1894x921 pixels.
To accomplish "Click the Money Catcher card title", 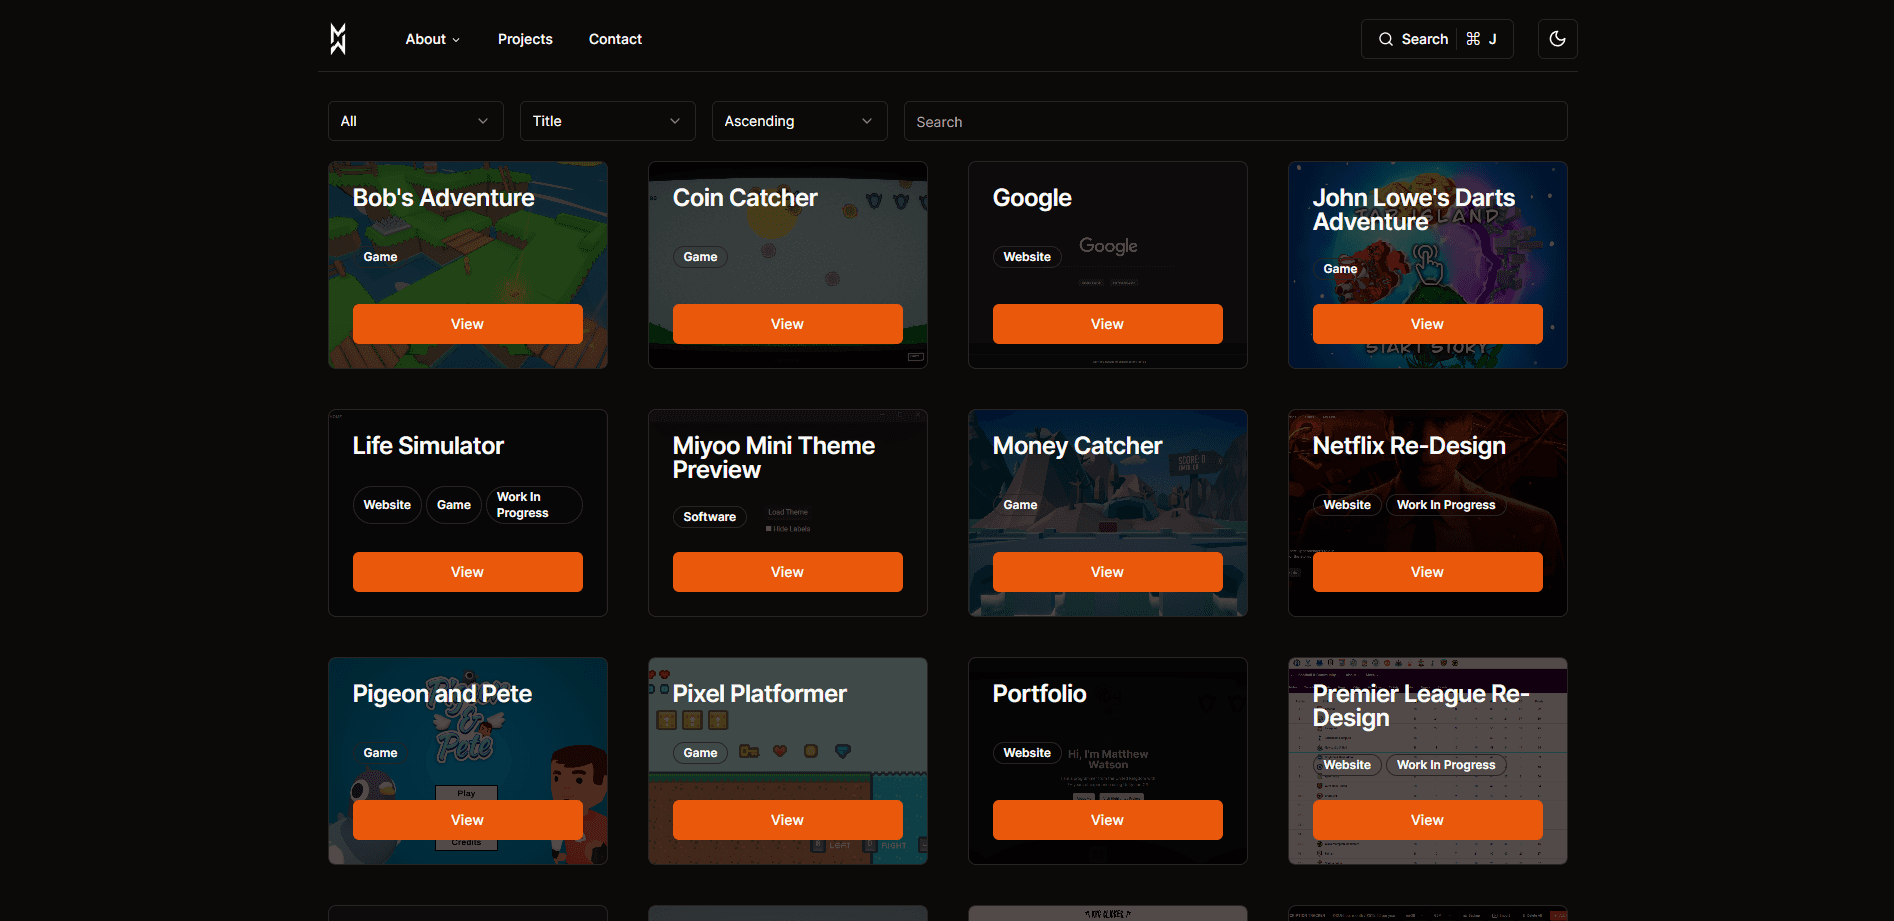I will 1077,446.
